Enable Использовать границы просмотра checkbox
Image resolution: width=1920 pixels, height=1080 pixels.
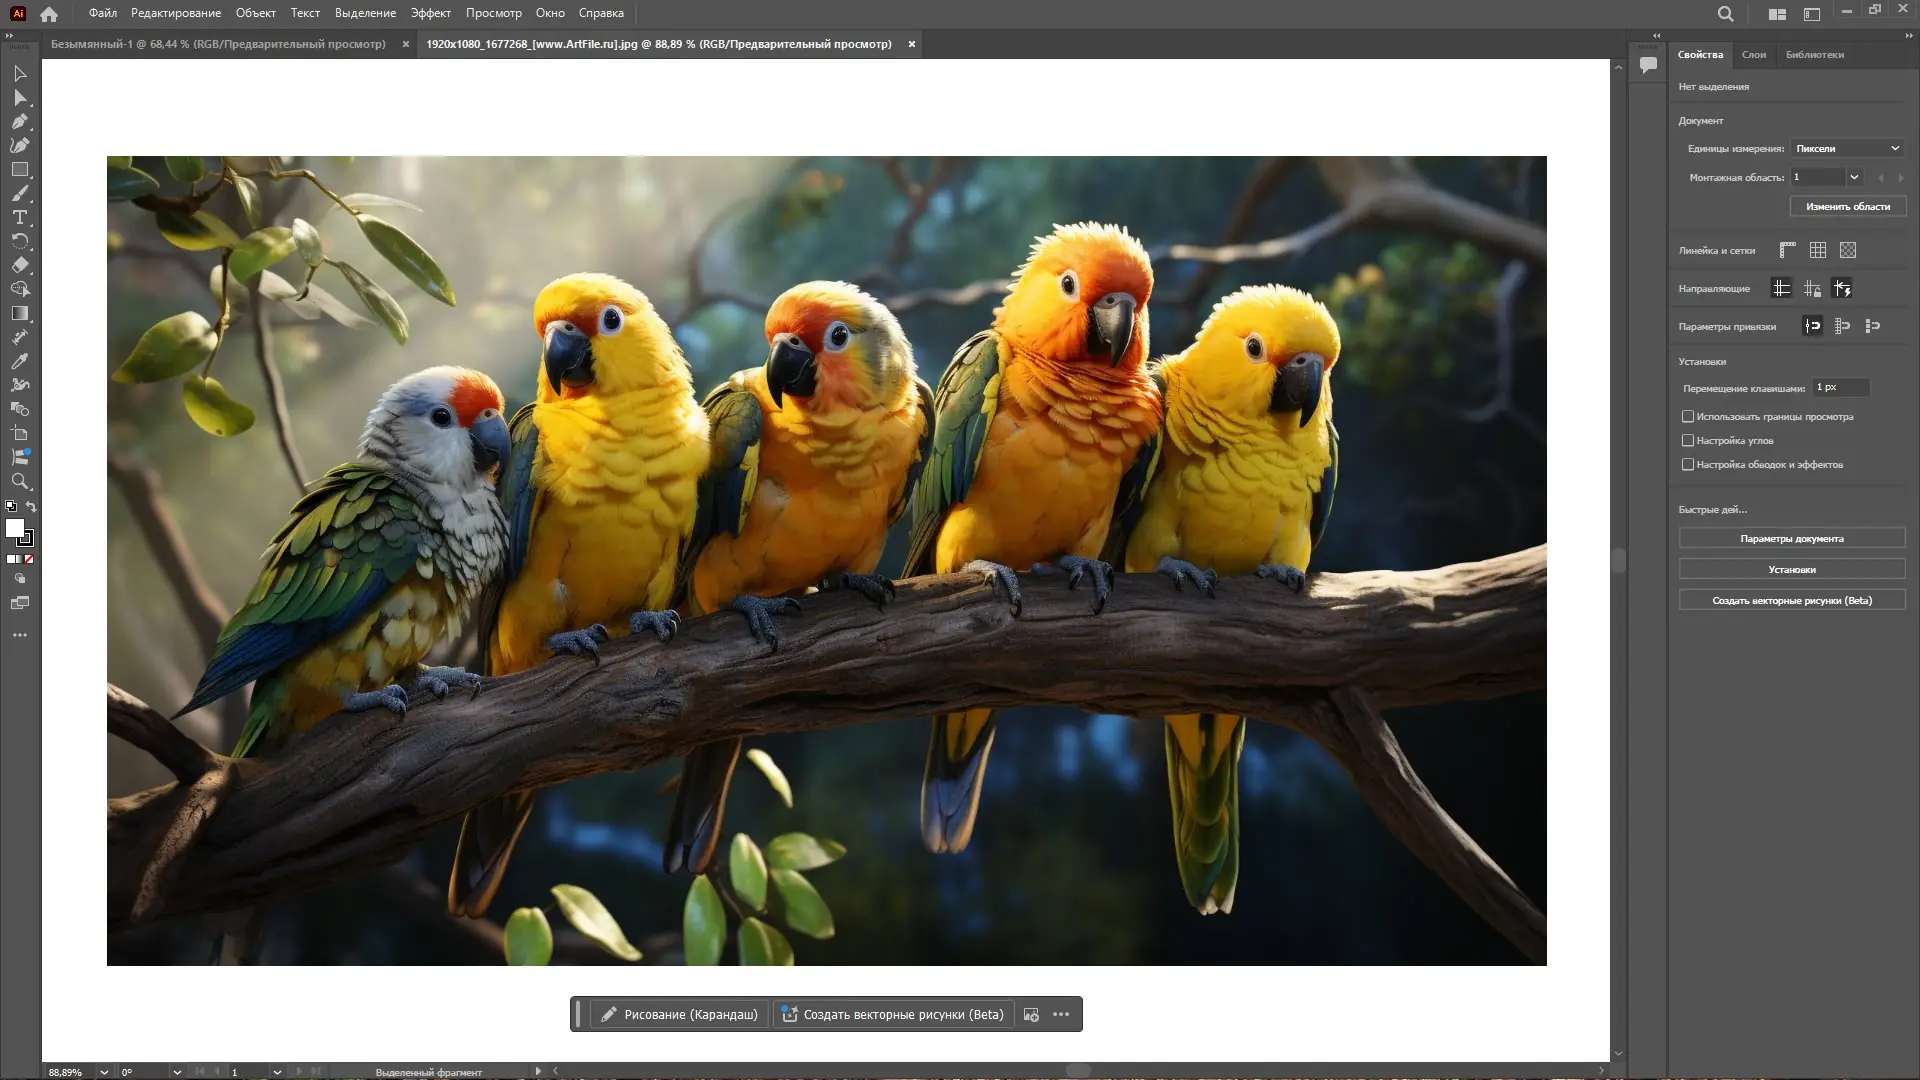tap(1688, 417)
